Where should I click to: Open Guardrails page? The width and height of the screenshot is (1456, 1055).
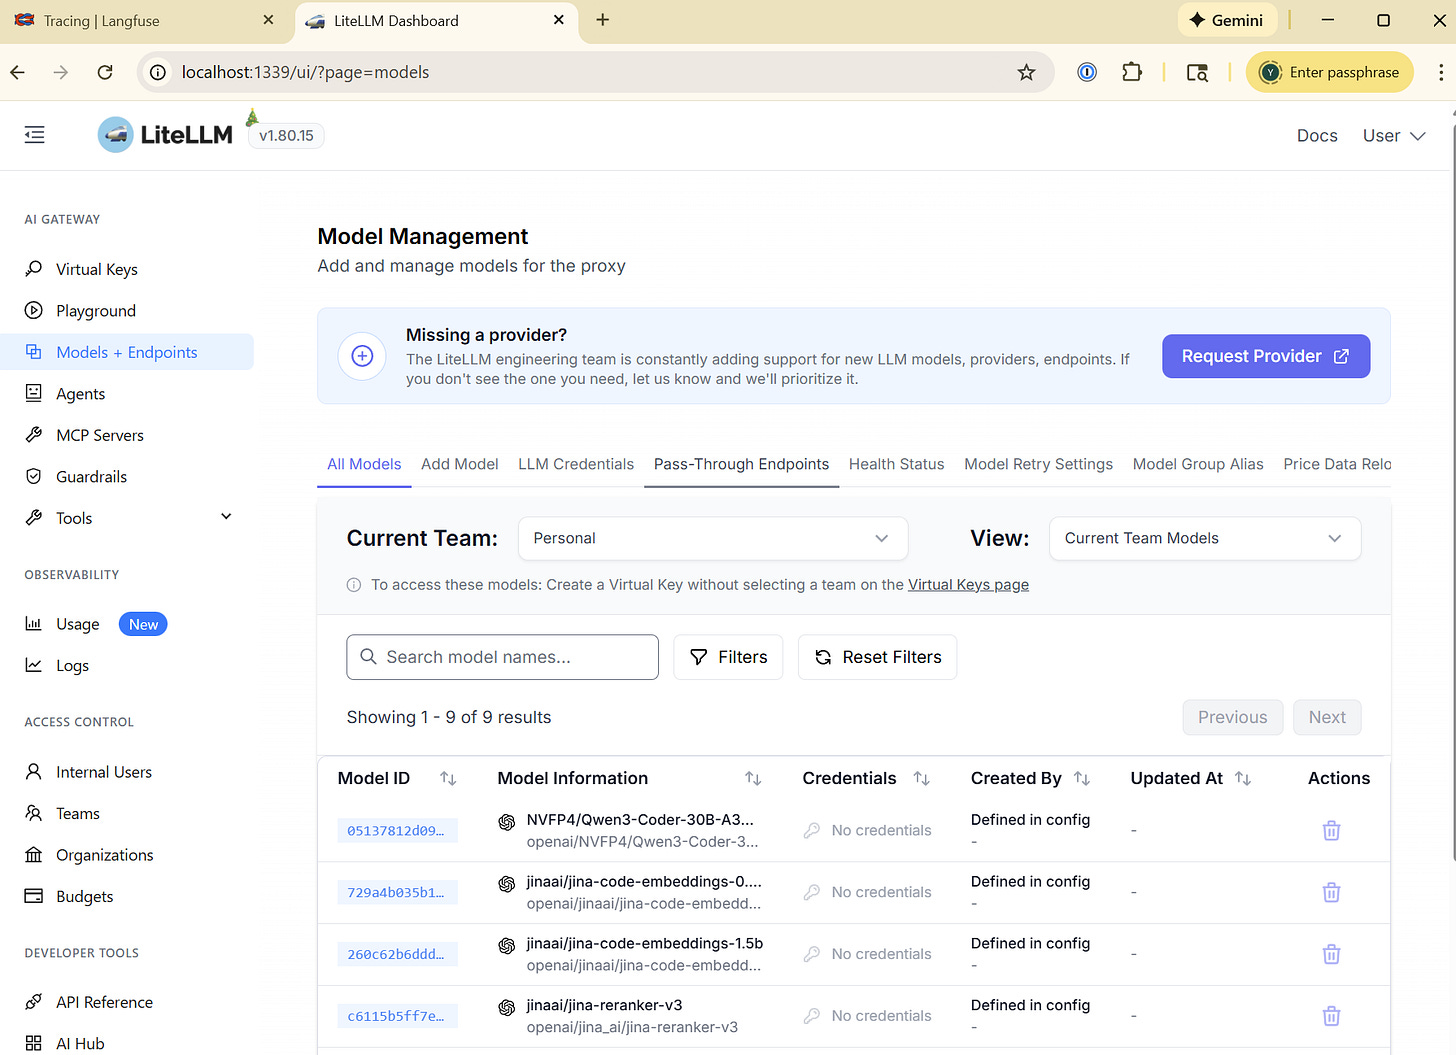[91, 477]
